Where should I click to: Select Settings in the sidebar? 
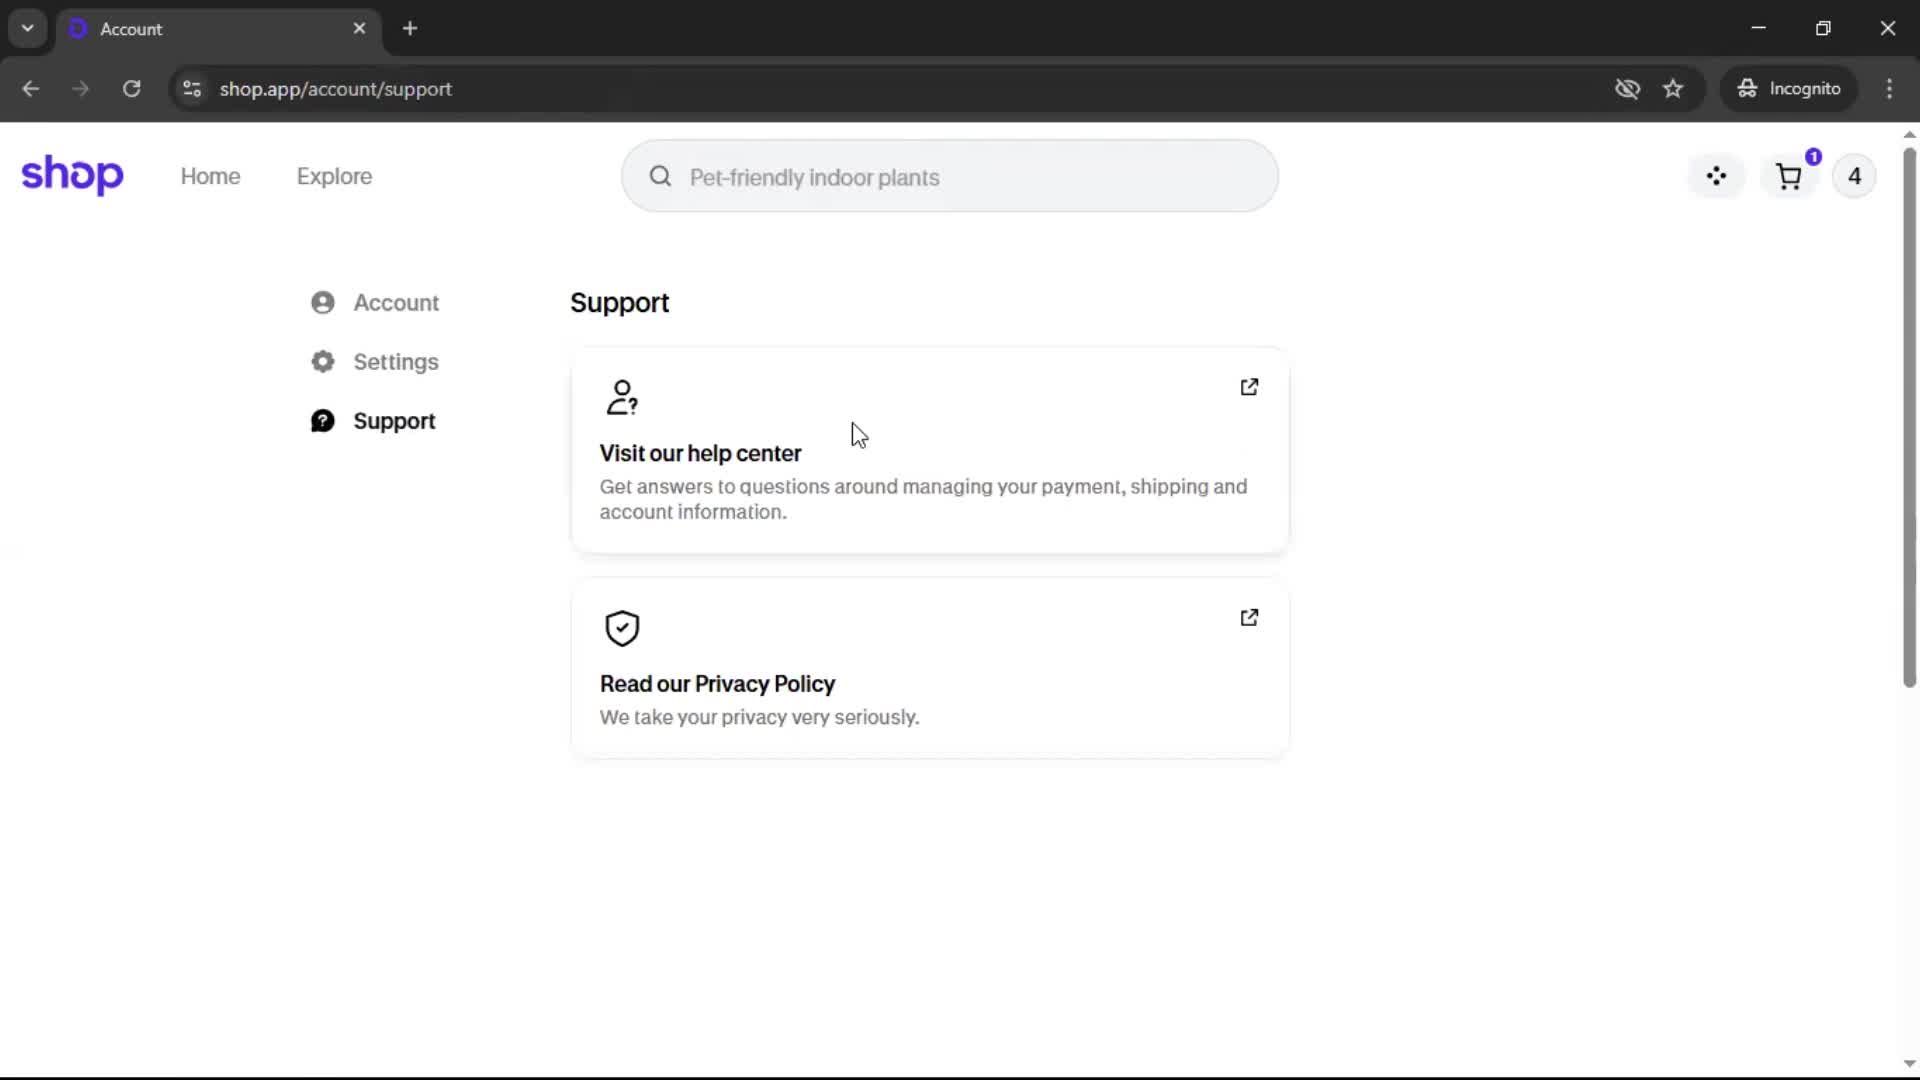click(395, 362)
